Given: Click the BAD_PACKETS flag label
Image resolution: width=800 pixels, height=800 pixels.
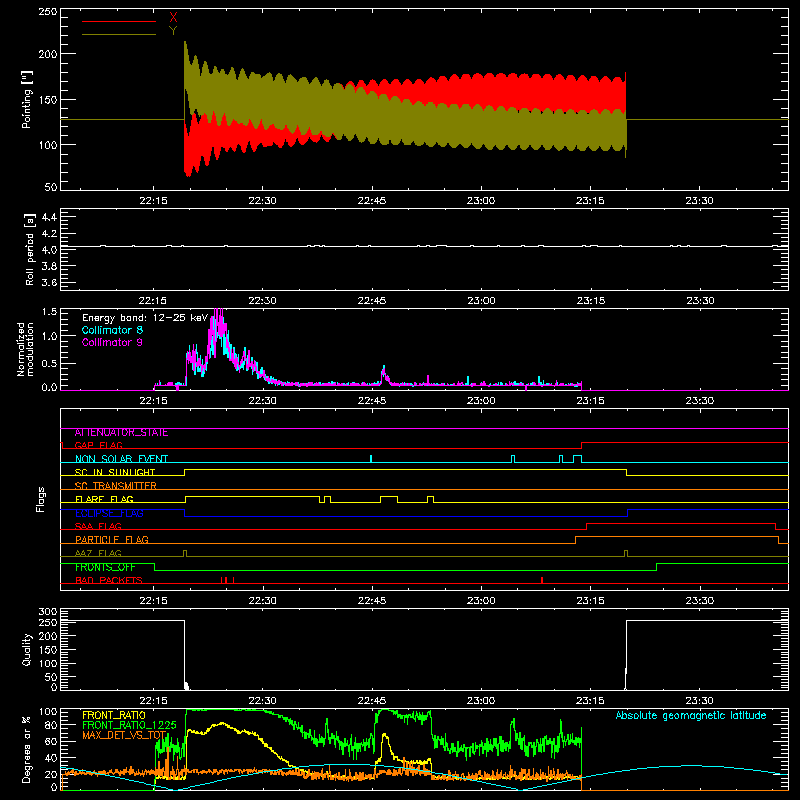Looking at the screenshot, I should click(109, 580).
